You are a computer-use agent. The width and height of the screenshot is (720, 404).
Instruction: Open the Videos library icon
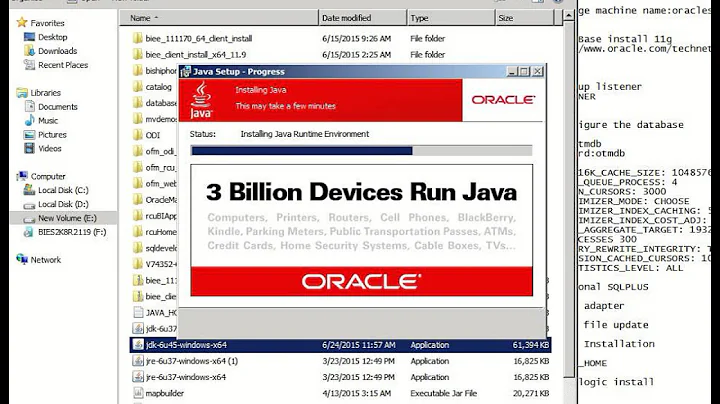click(x=29, y=148)
